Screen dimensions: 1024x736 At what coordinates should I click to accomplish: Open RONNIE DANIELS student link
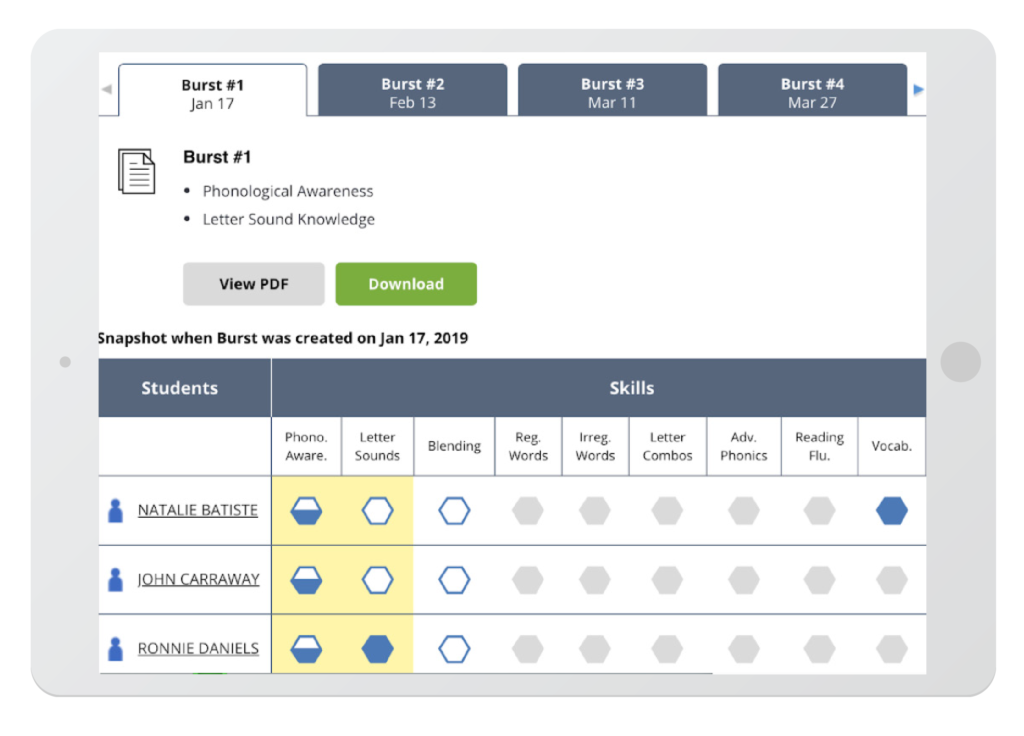click(x=198, y=648)
